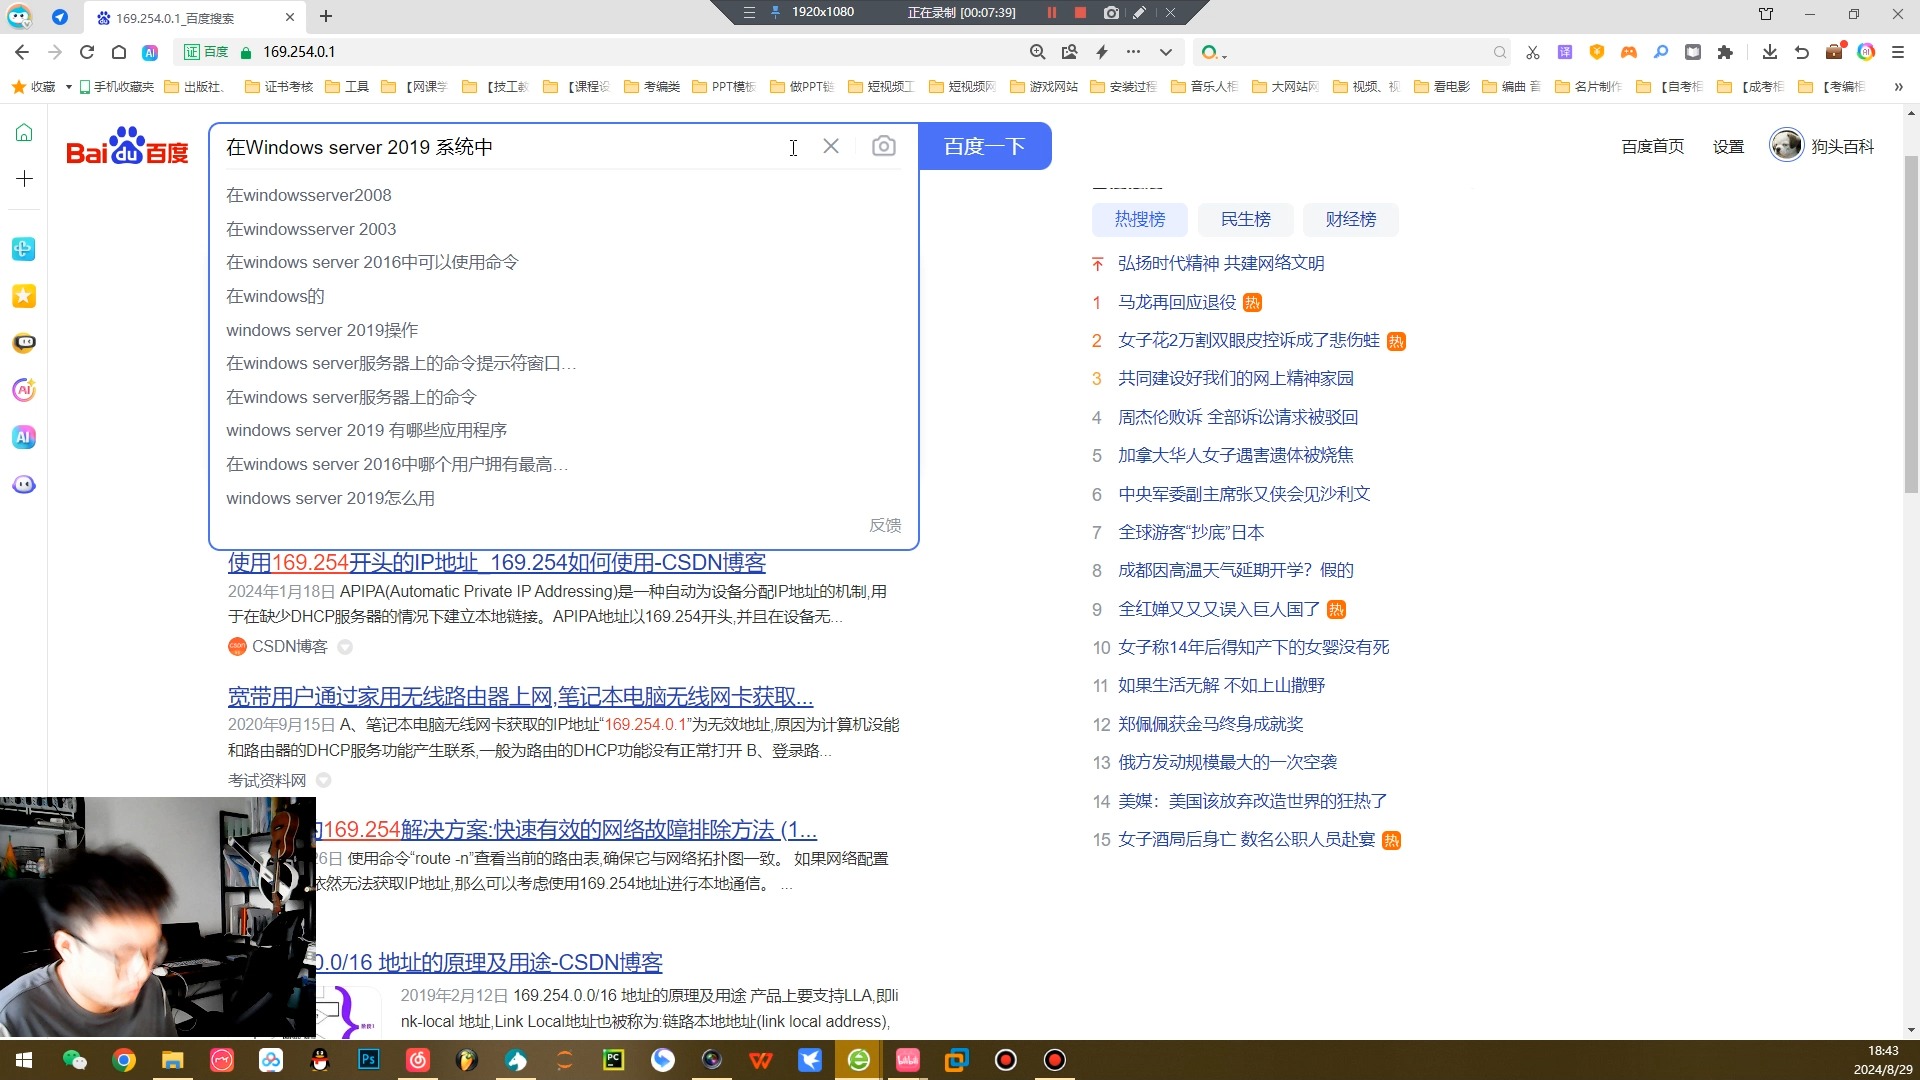Expand the 收藏 favorites dropdown arrow
1920x1080 pixels.
point(68,87)
